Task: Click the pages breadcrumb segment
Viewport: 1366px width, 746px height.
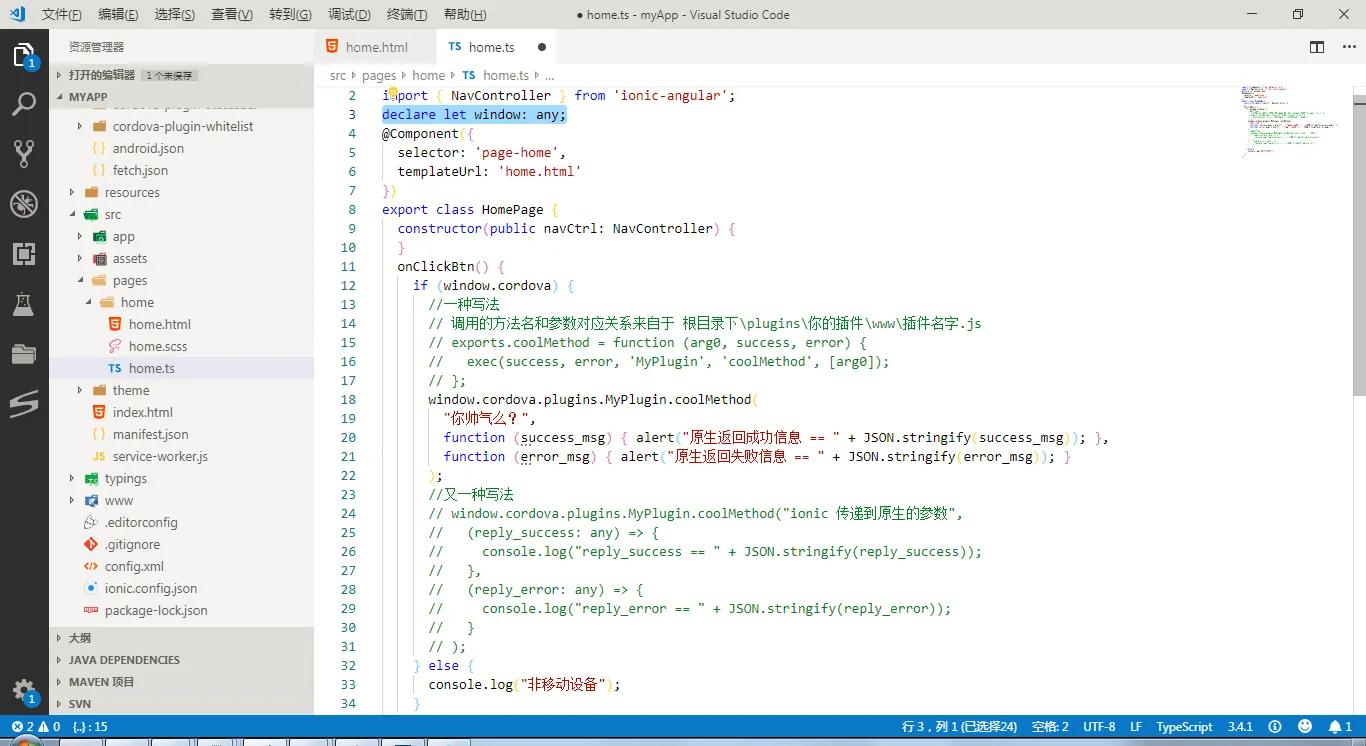Action: (x=379, y=75)
